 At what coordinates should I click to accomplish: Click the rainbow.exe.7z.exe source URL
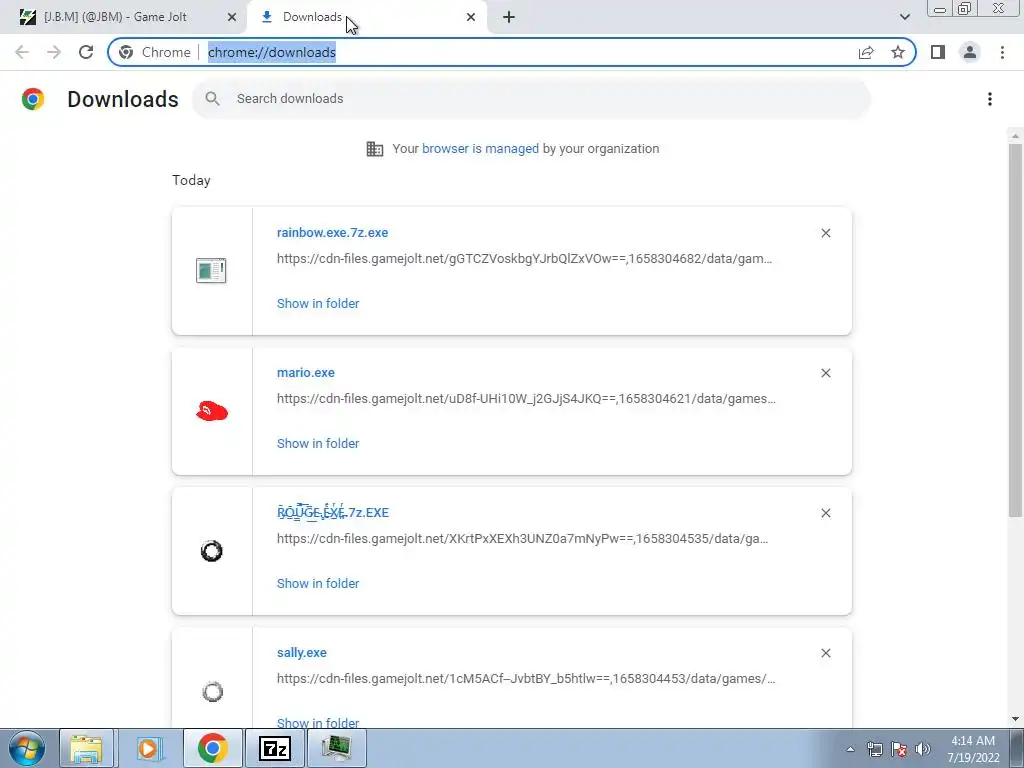point(524,259)
